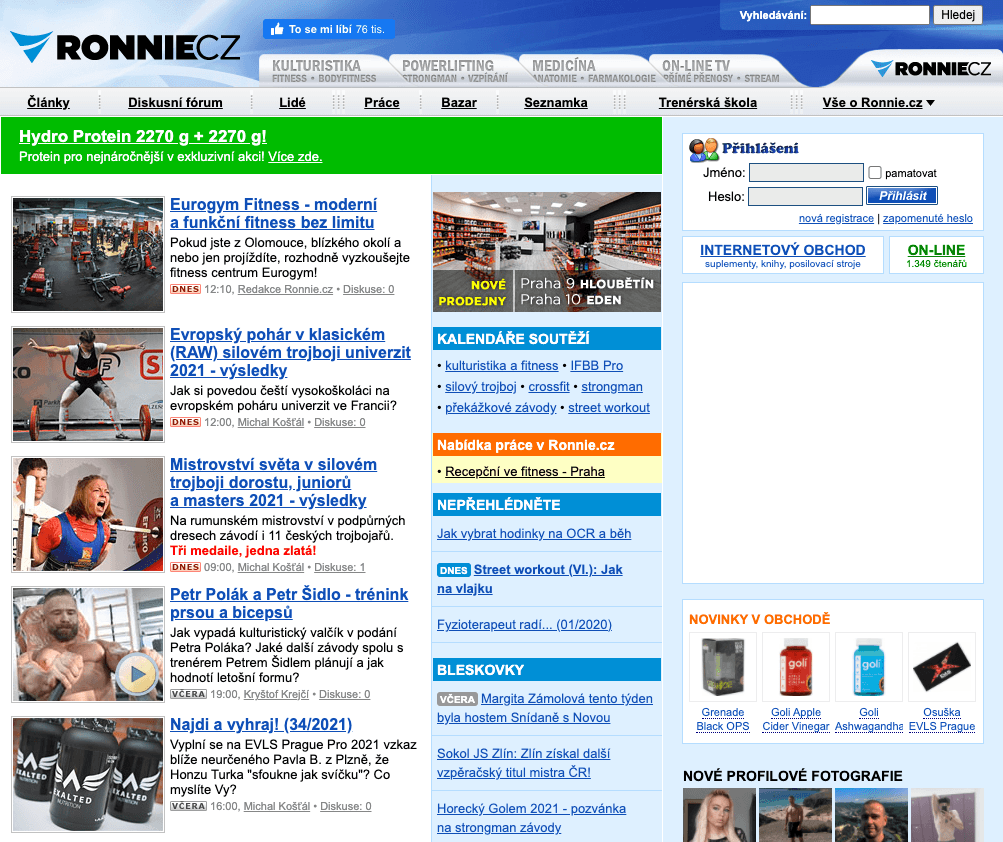Viewport: 1003px width, 842px height.
Task: Click the ON-LINE readers link
Action: [936, 250]
